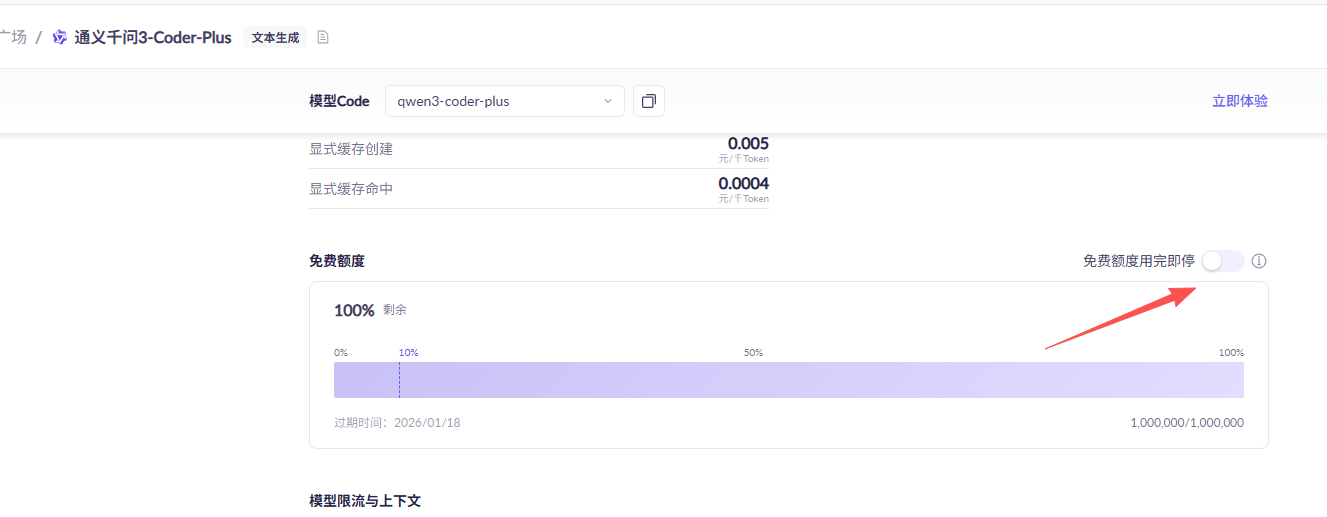The height and width of the screenshot is (517, 1327).
Task: Click the 文本生成 tag
Action: [x=275, y=38]
